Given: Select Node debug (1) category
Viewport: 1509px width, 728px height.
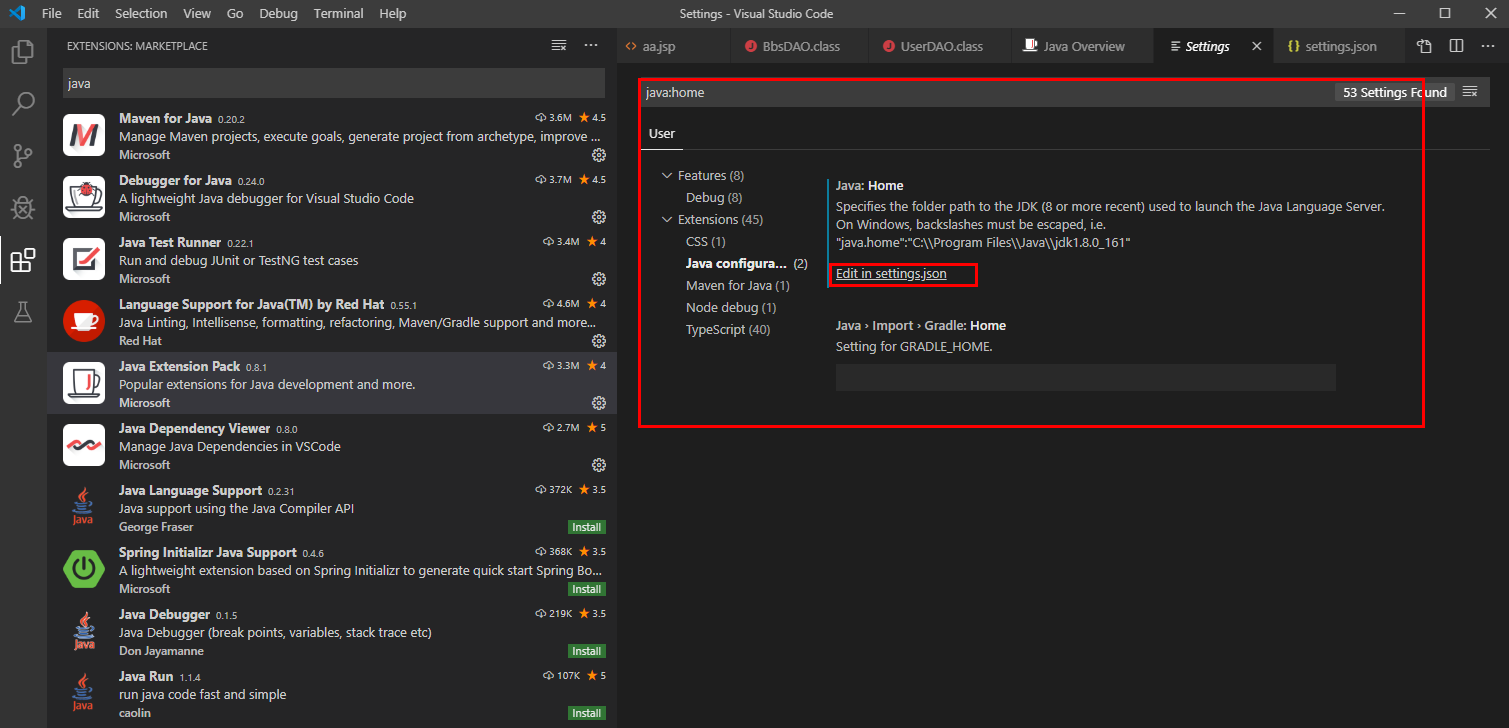Looking at the screenshot, I should (731, 307).
